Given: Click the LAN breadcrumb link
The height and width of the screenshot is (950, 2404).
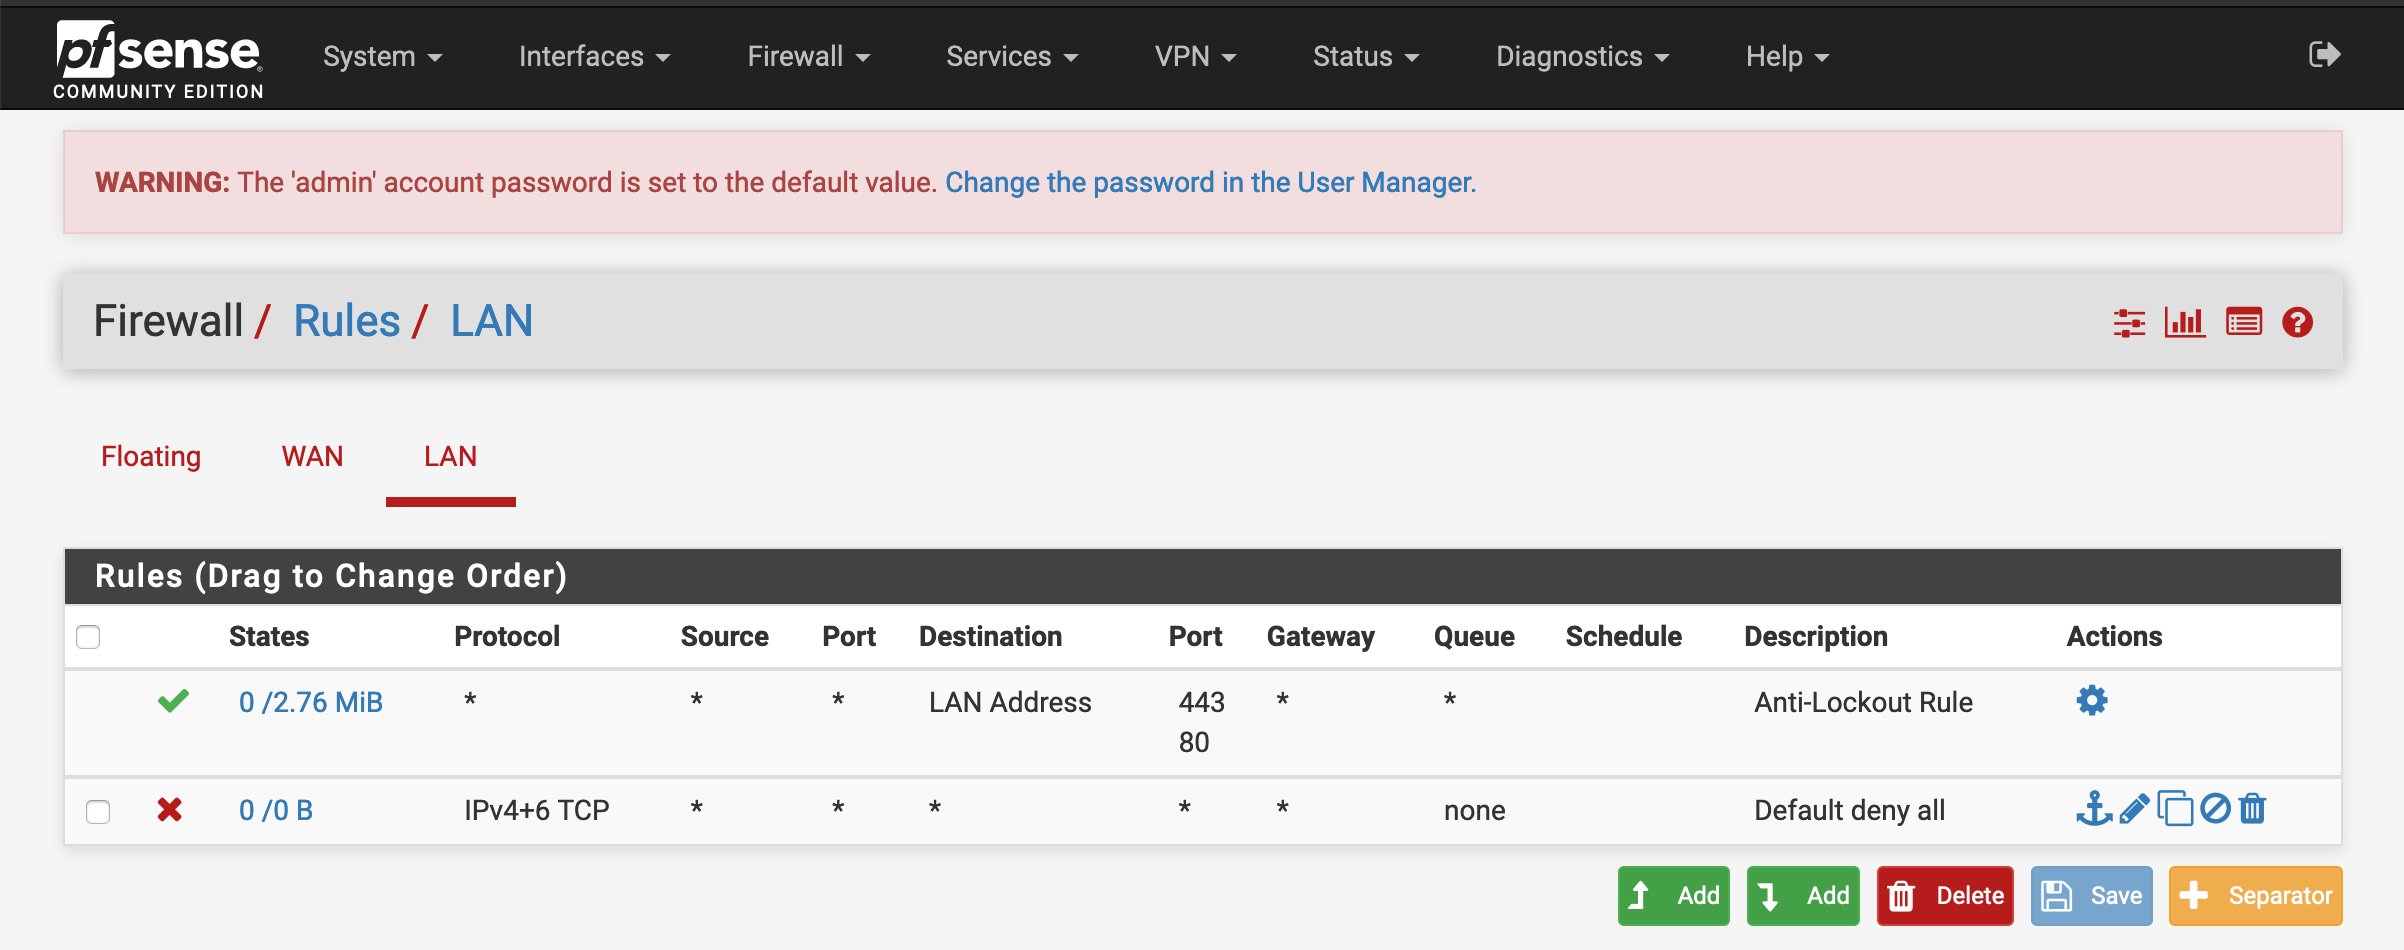Looking at the screenshot, I should 491,321.
